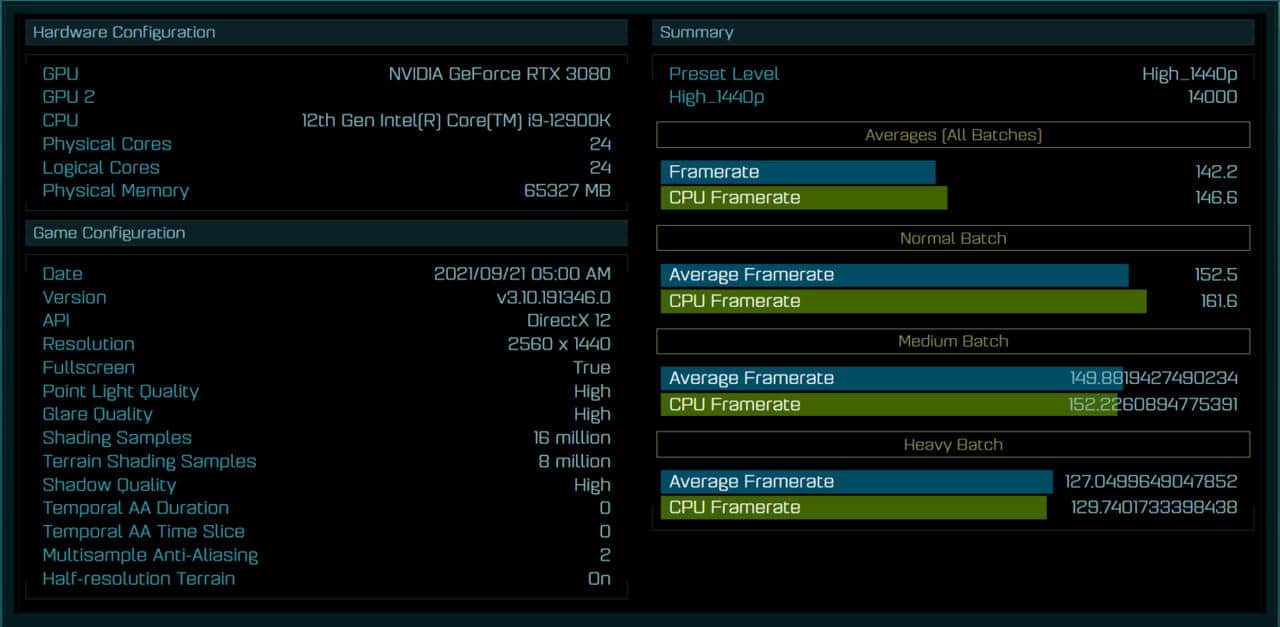Click the blue Framerate bar under Averages
The width and height of the screenshot is (1280, 627).
[x=798, y=172]
